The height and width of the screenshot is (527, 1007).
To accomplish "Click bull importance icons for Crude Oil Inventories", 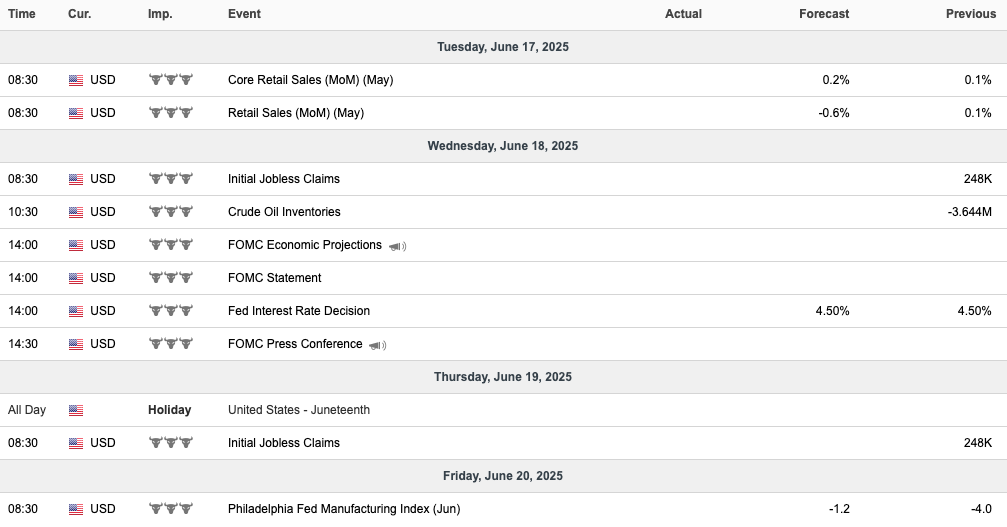I will [171, 211].
